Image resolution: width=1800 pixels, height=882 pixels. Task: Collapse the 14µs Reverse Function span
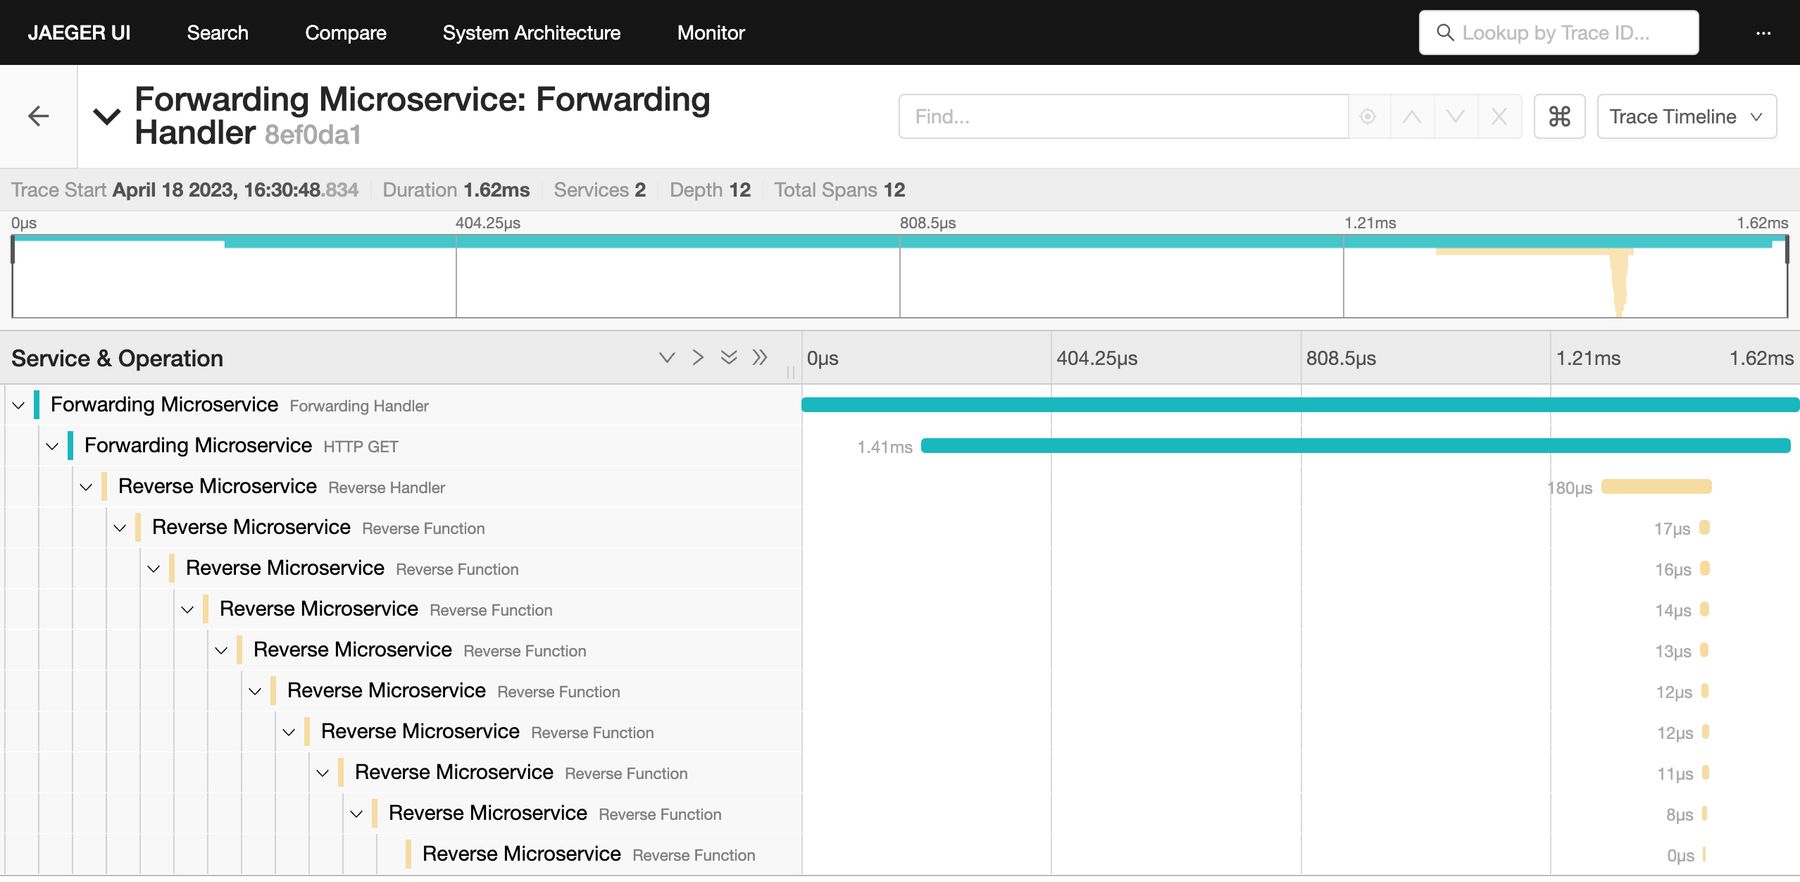[x=187, y=609]
